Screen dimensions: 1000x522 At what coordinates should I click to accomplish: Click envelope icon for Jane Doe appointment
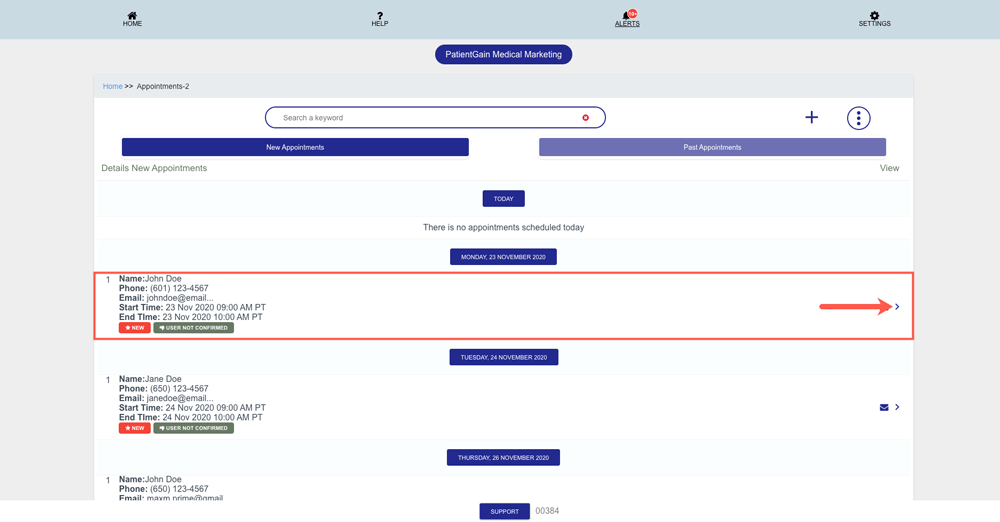[x=884, y=407]
